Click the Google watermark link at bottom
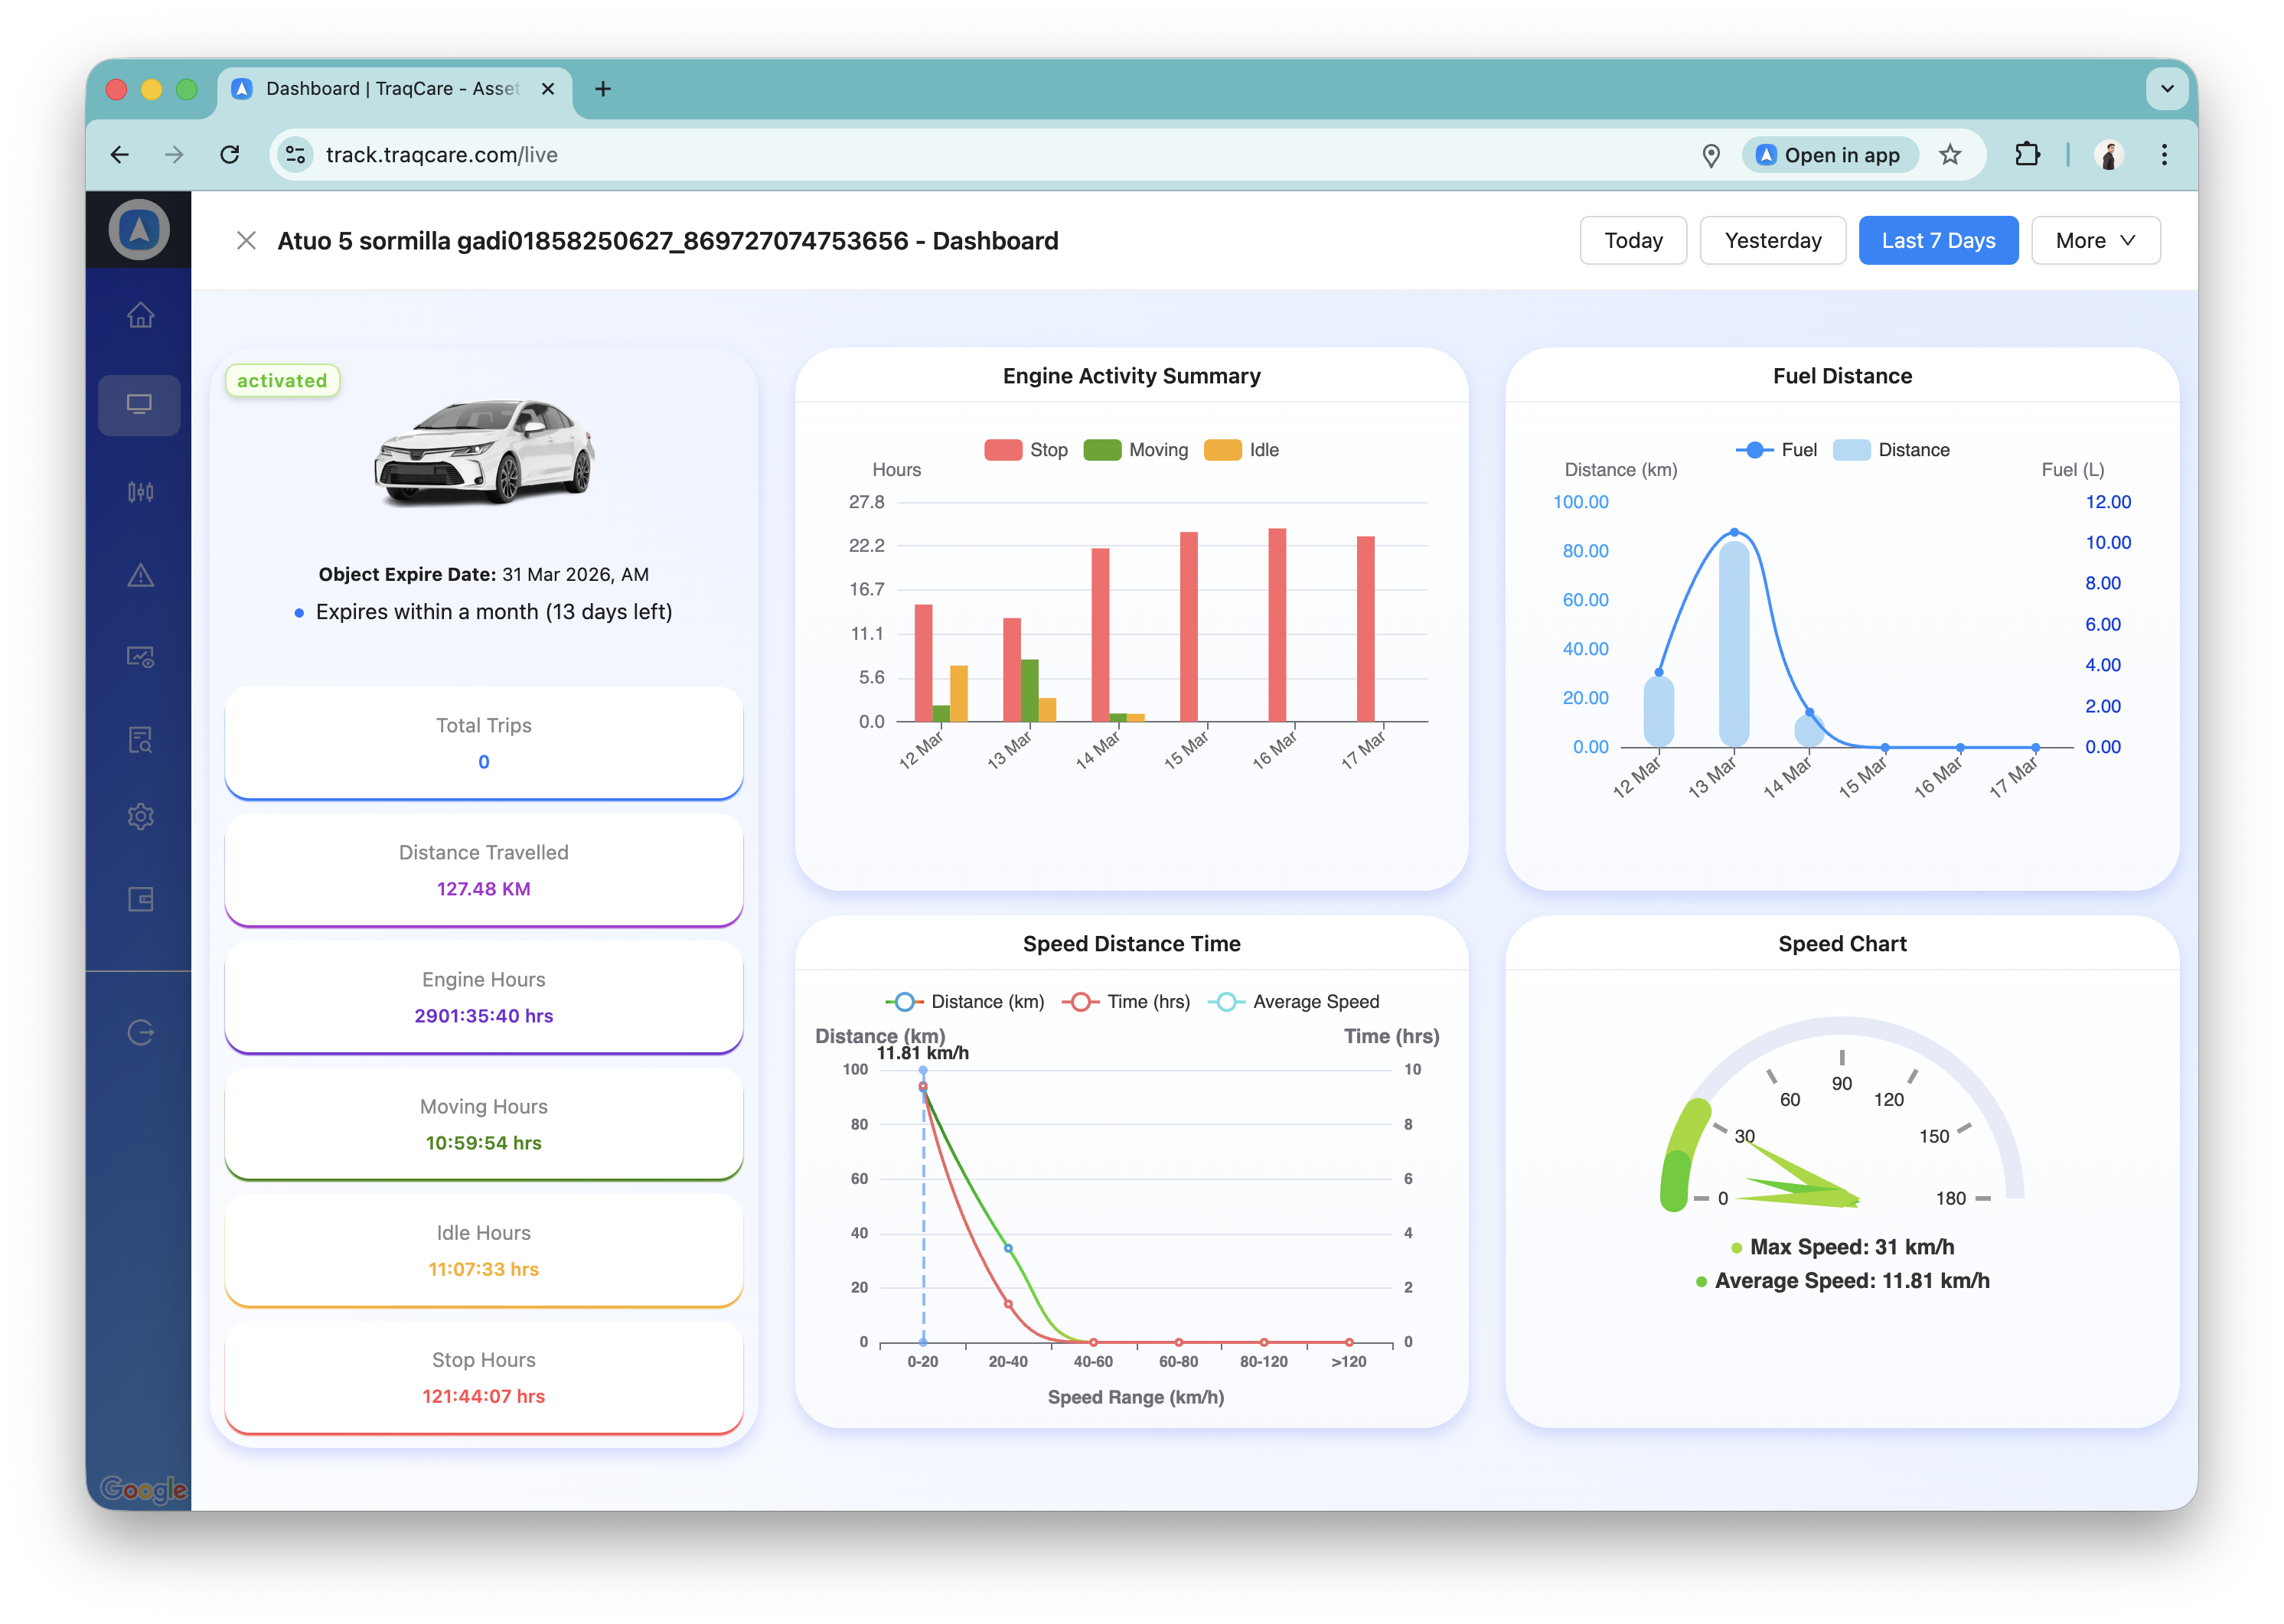The width and height of the screenshot is (2284, 1624). coord(143,1489)
